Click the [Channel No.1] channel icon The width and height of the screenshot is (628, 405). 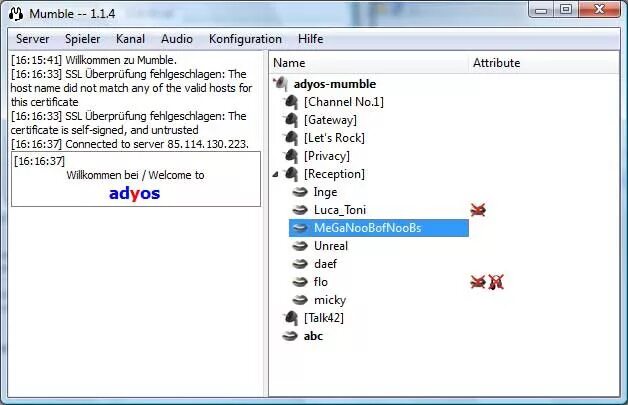pyautogui.click(x=291, y=102)
